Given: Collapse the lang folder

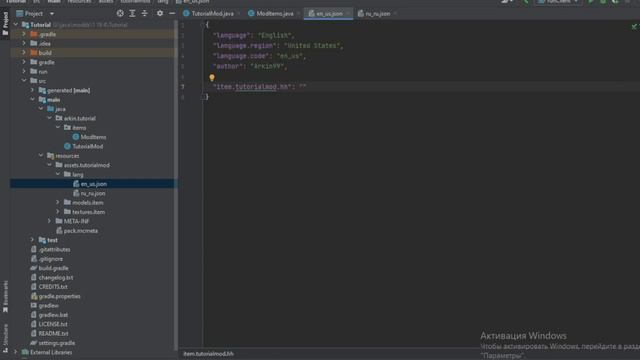Looking at the screenshot, I should pyautogui.click(x=58, y=174).
